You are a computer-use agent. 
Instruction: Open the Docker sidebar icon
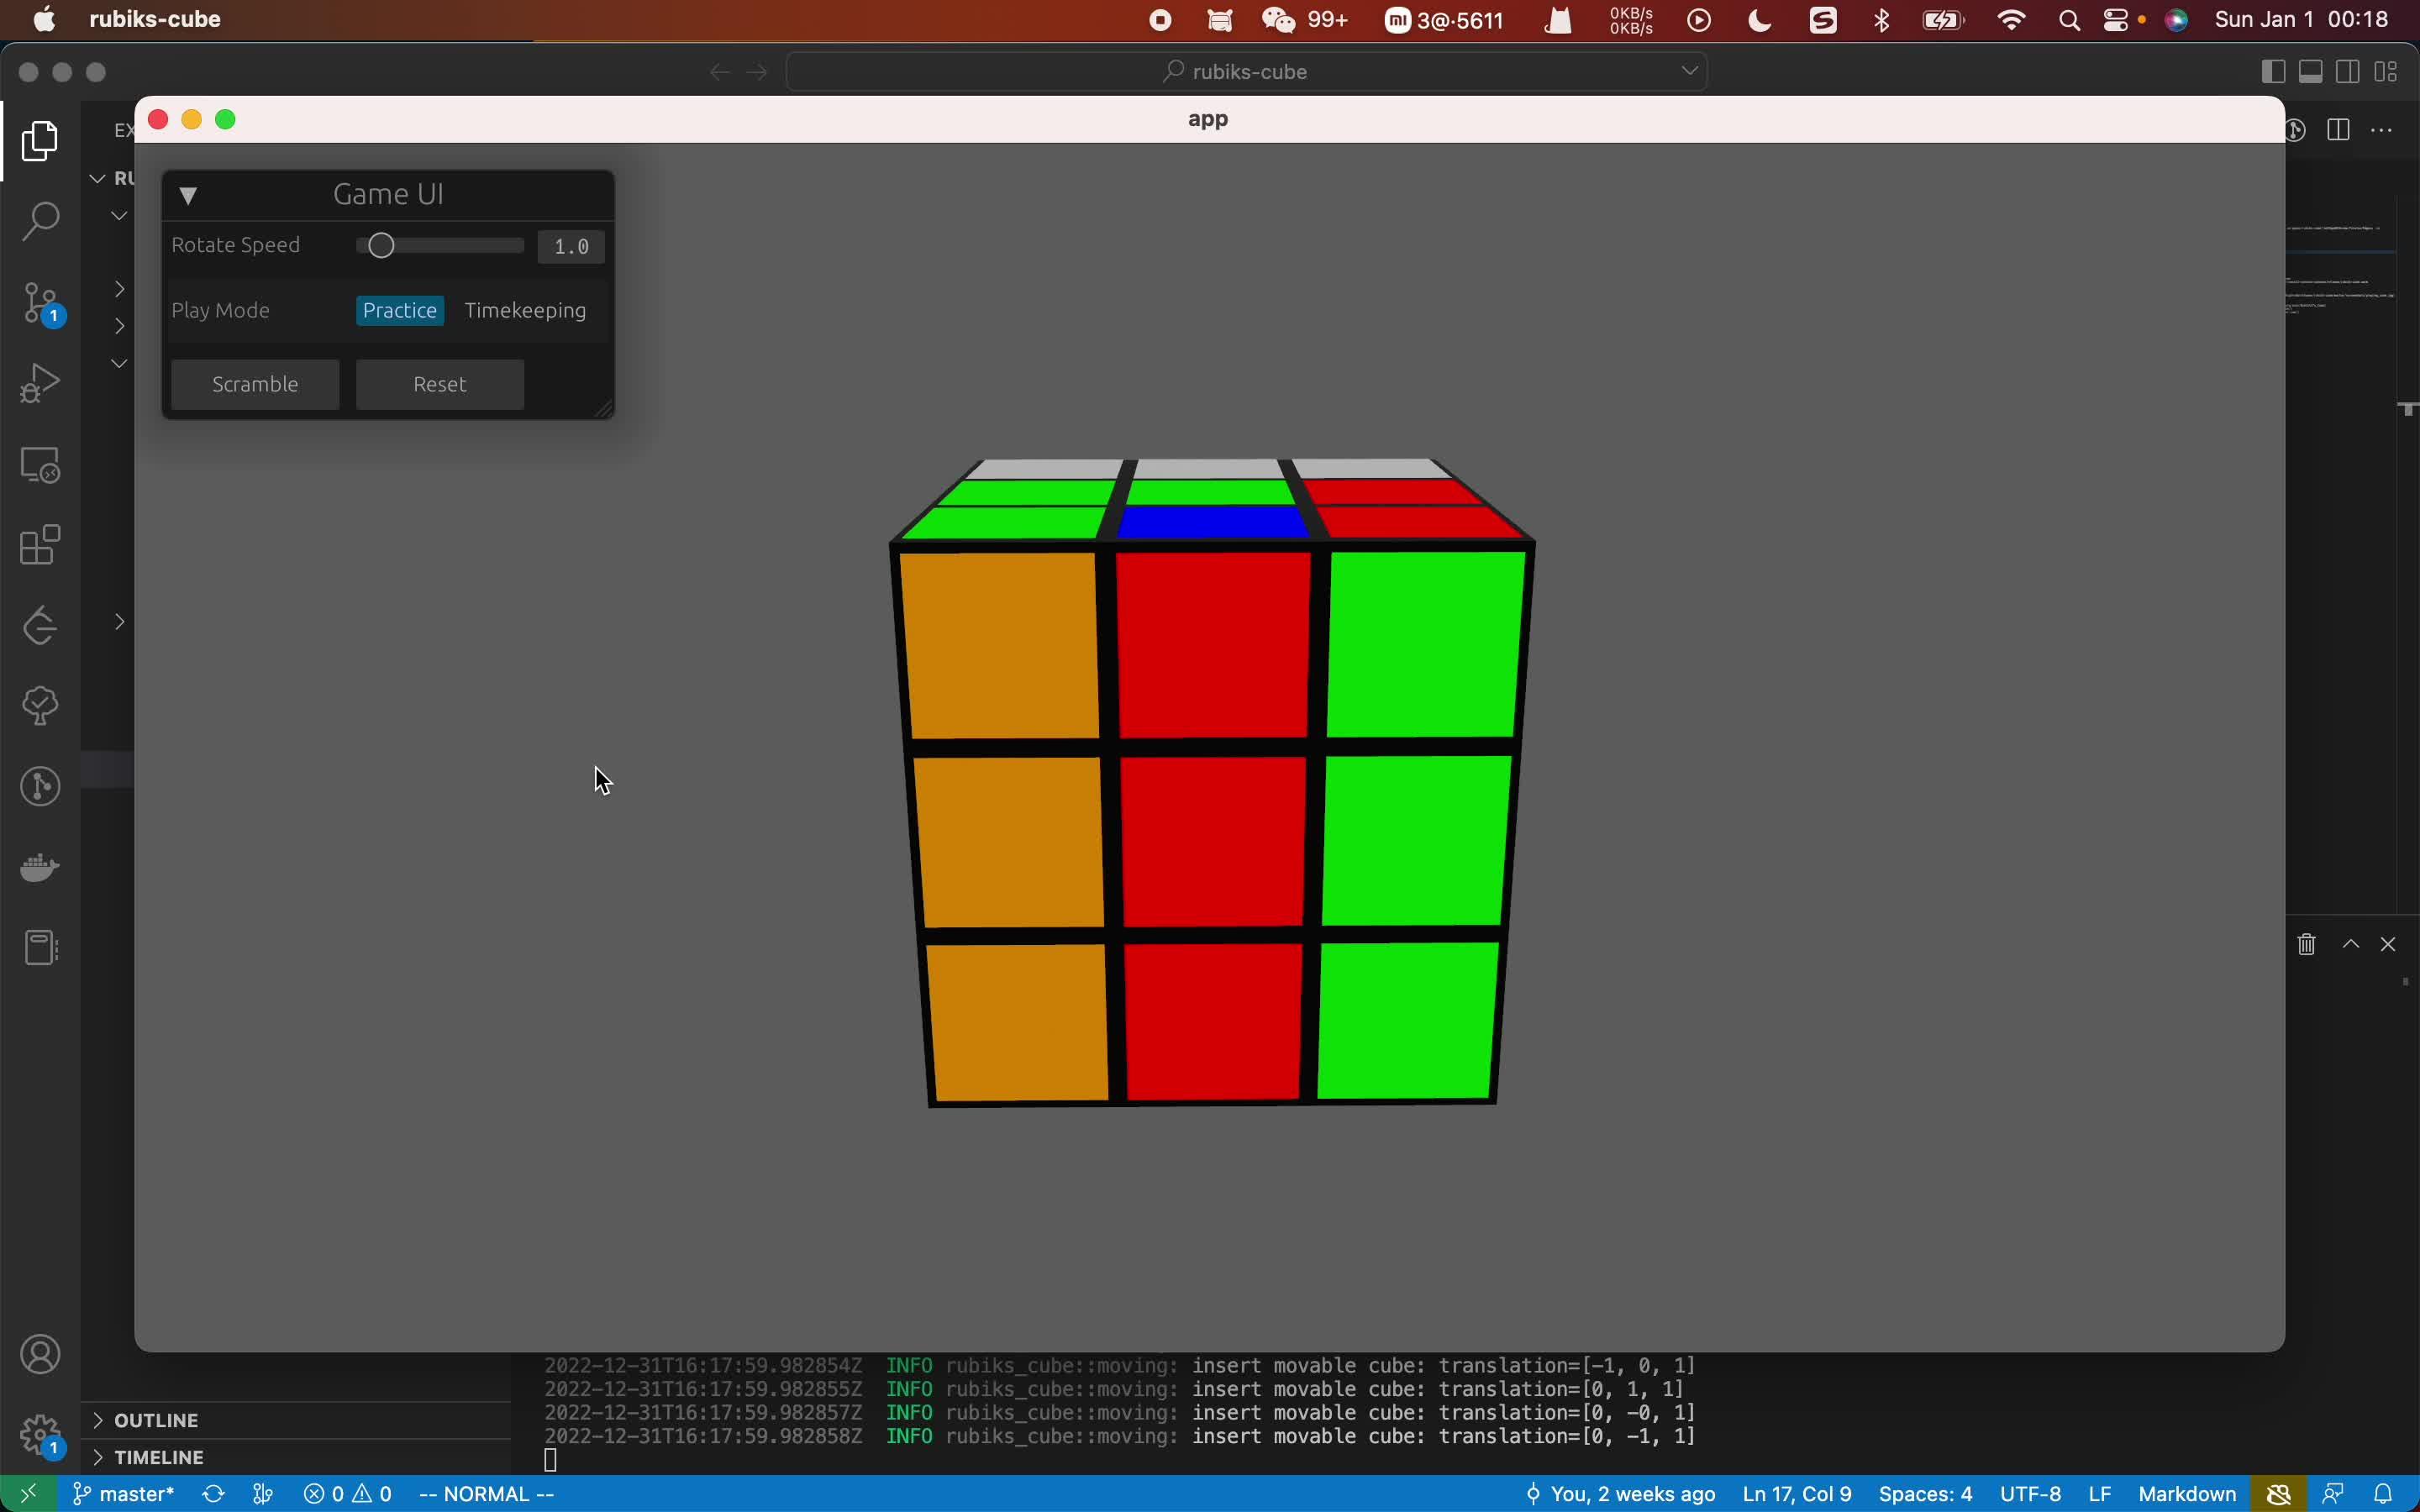40,867
